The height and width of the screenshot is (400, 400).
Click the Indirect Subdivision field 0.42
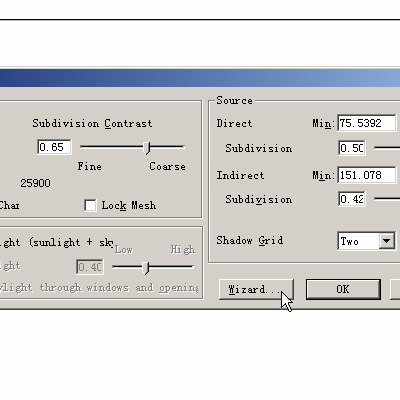[352, 199]
